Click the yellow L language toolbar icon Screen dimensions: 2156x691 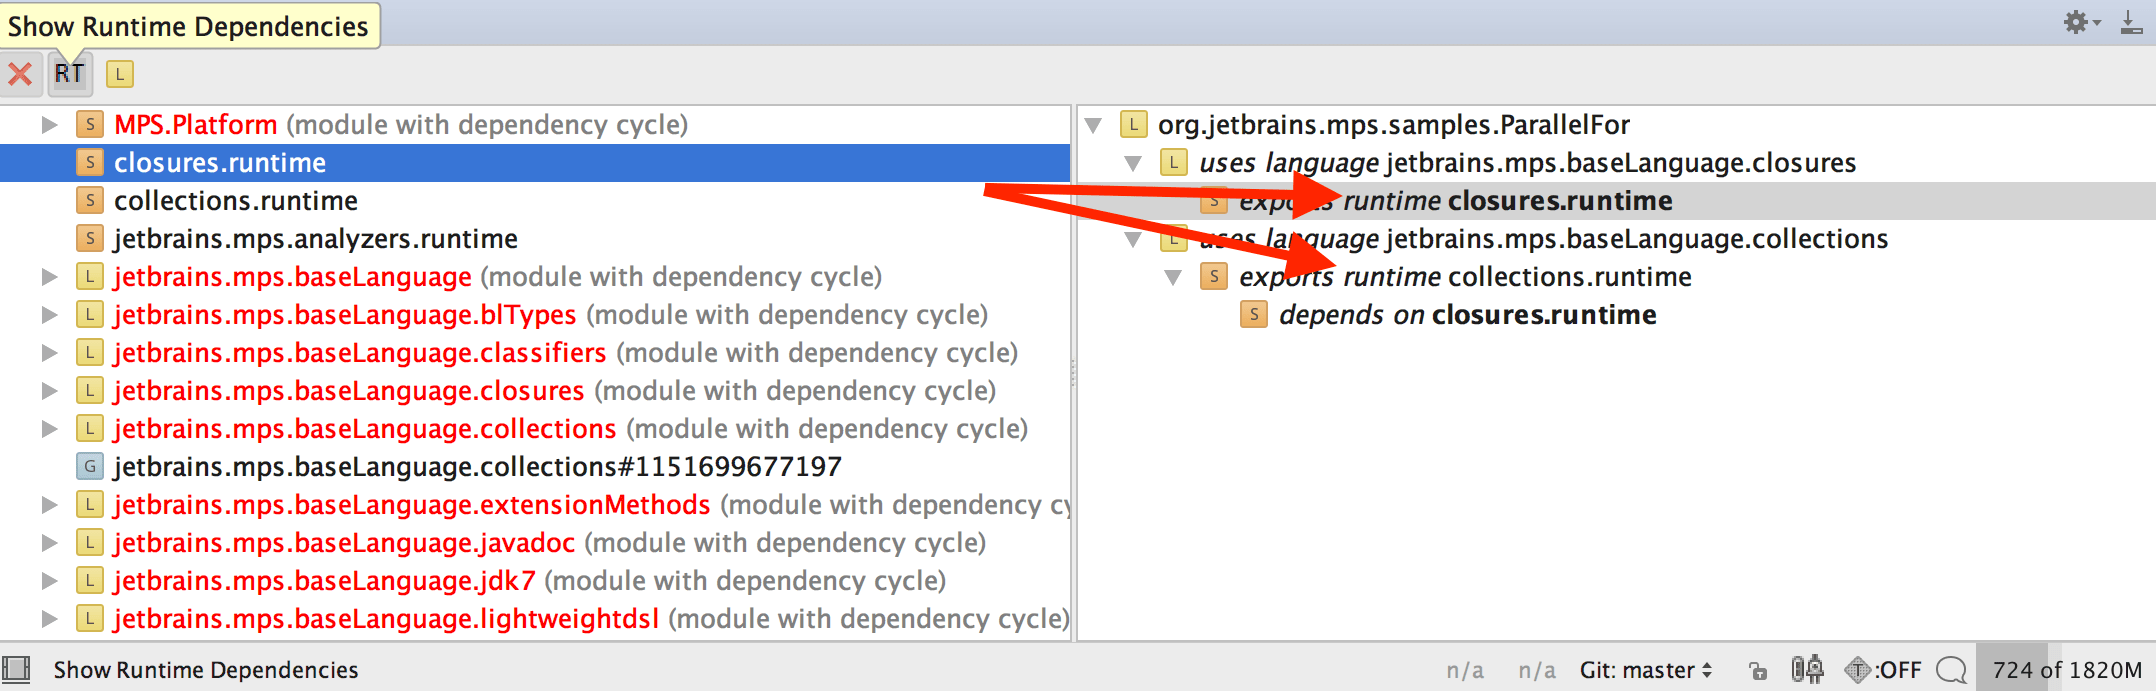119,74
